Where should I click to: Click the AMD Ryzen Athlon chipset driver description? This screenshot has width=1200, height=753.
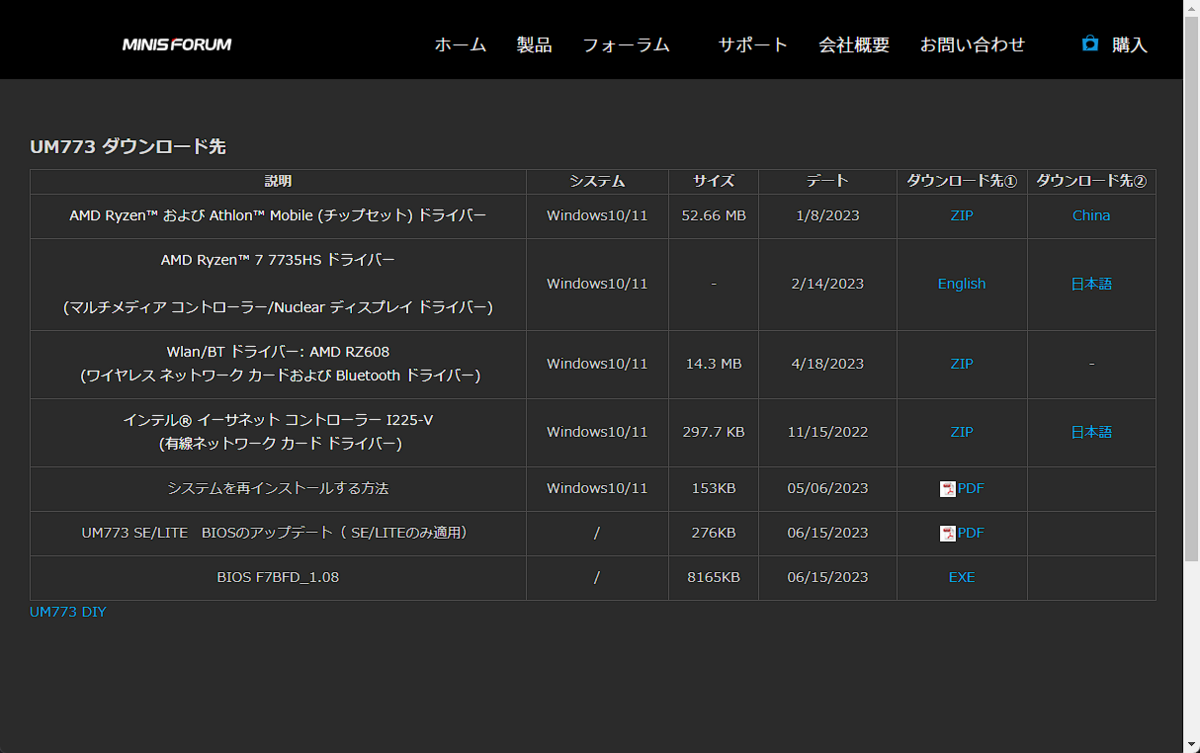coord(278,216)
